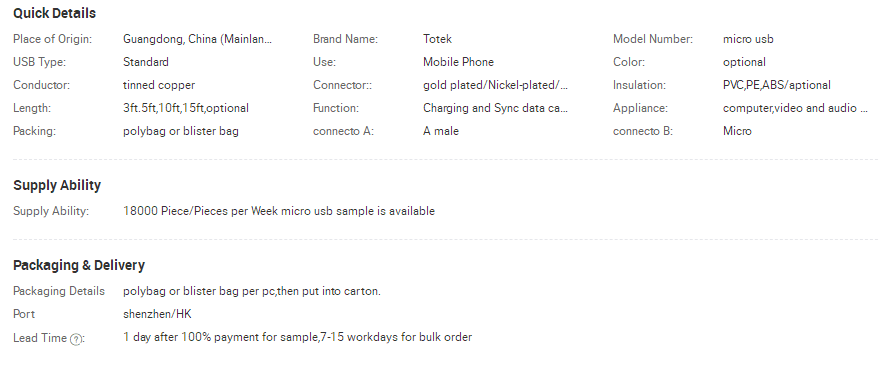Click the Length value 3ft.5ft,10ft,15ft,optional
Image resolution: width=879 pixels, height=366 pixels.
186,108
